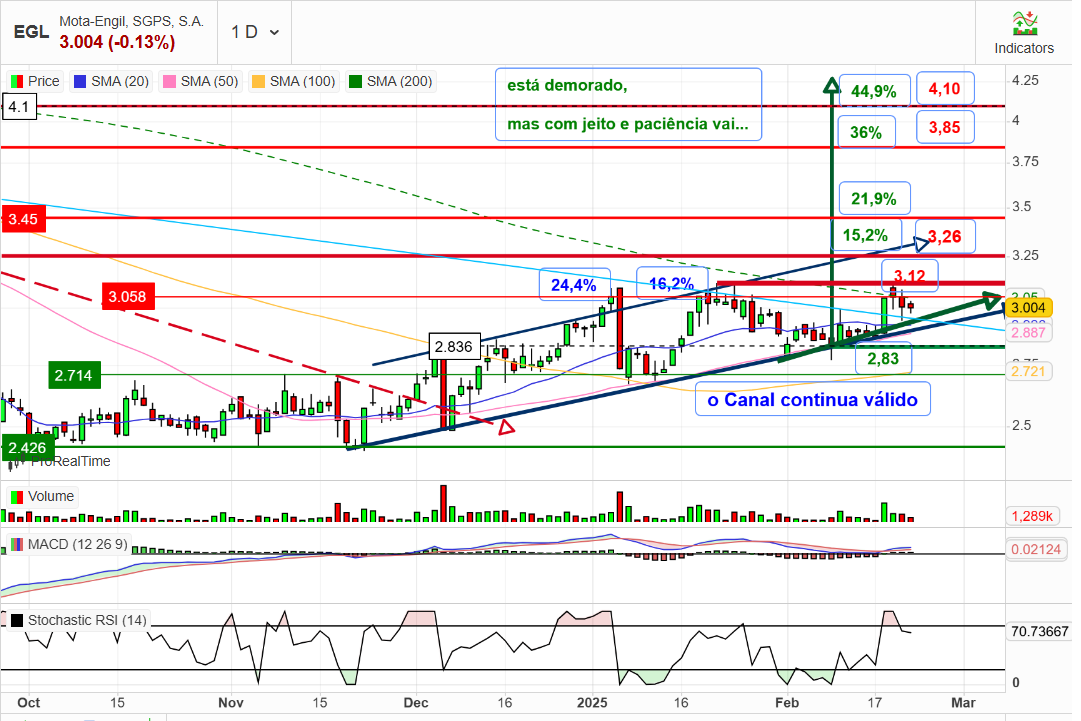Click the 3,26 target price label

coord(945,236)
